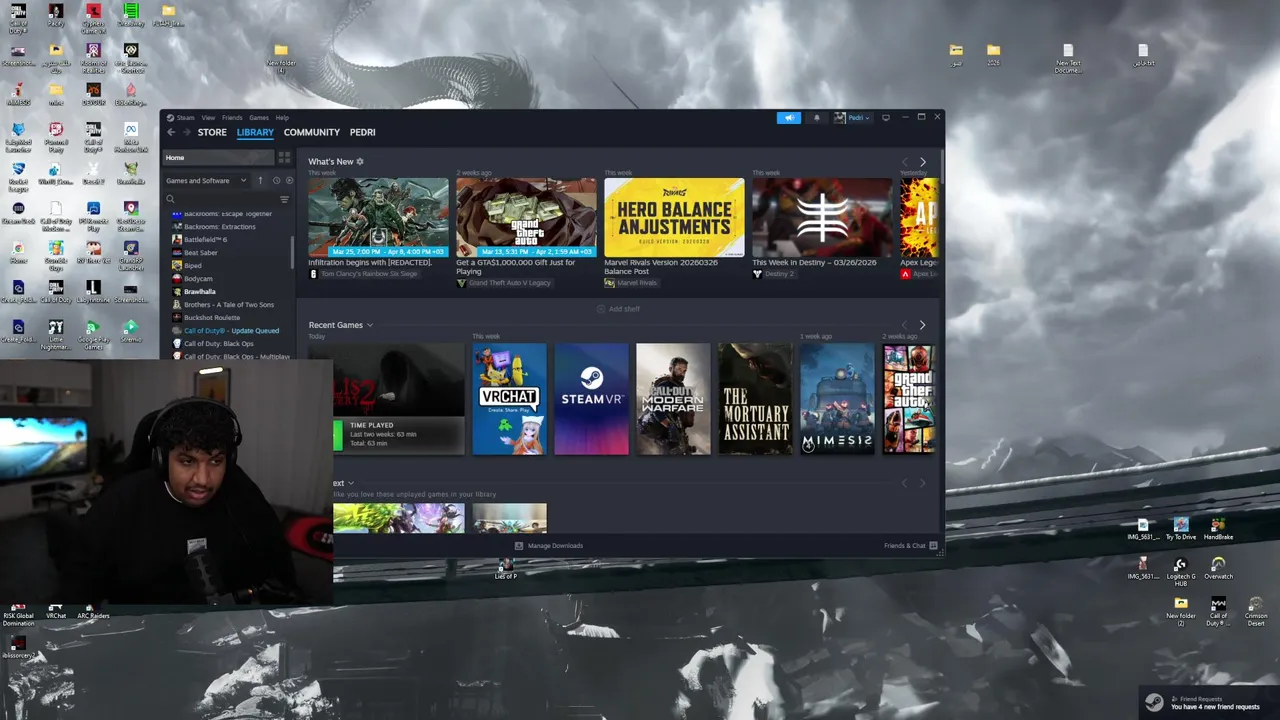
Task: Open the Steam menu
Action: pos(185,118)
